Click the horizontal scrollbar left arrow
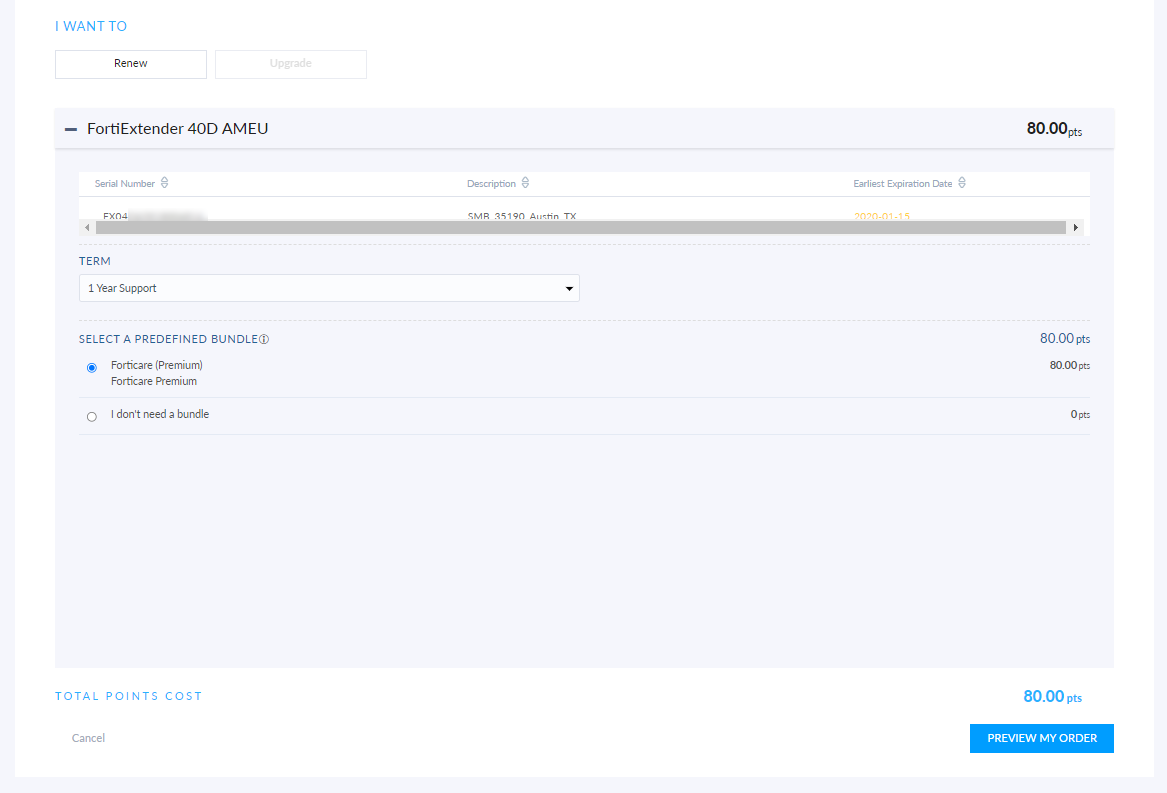1167x793 pixels. pos(87,227)
